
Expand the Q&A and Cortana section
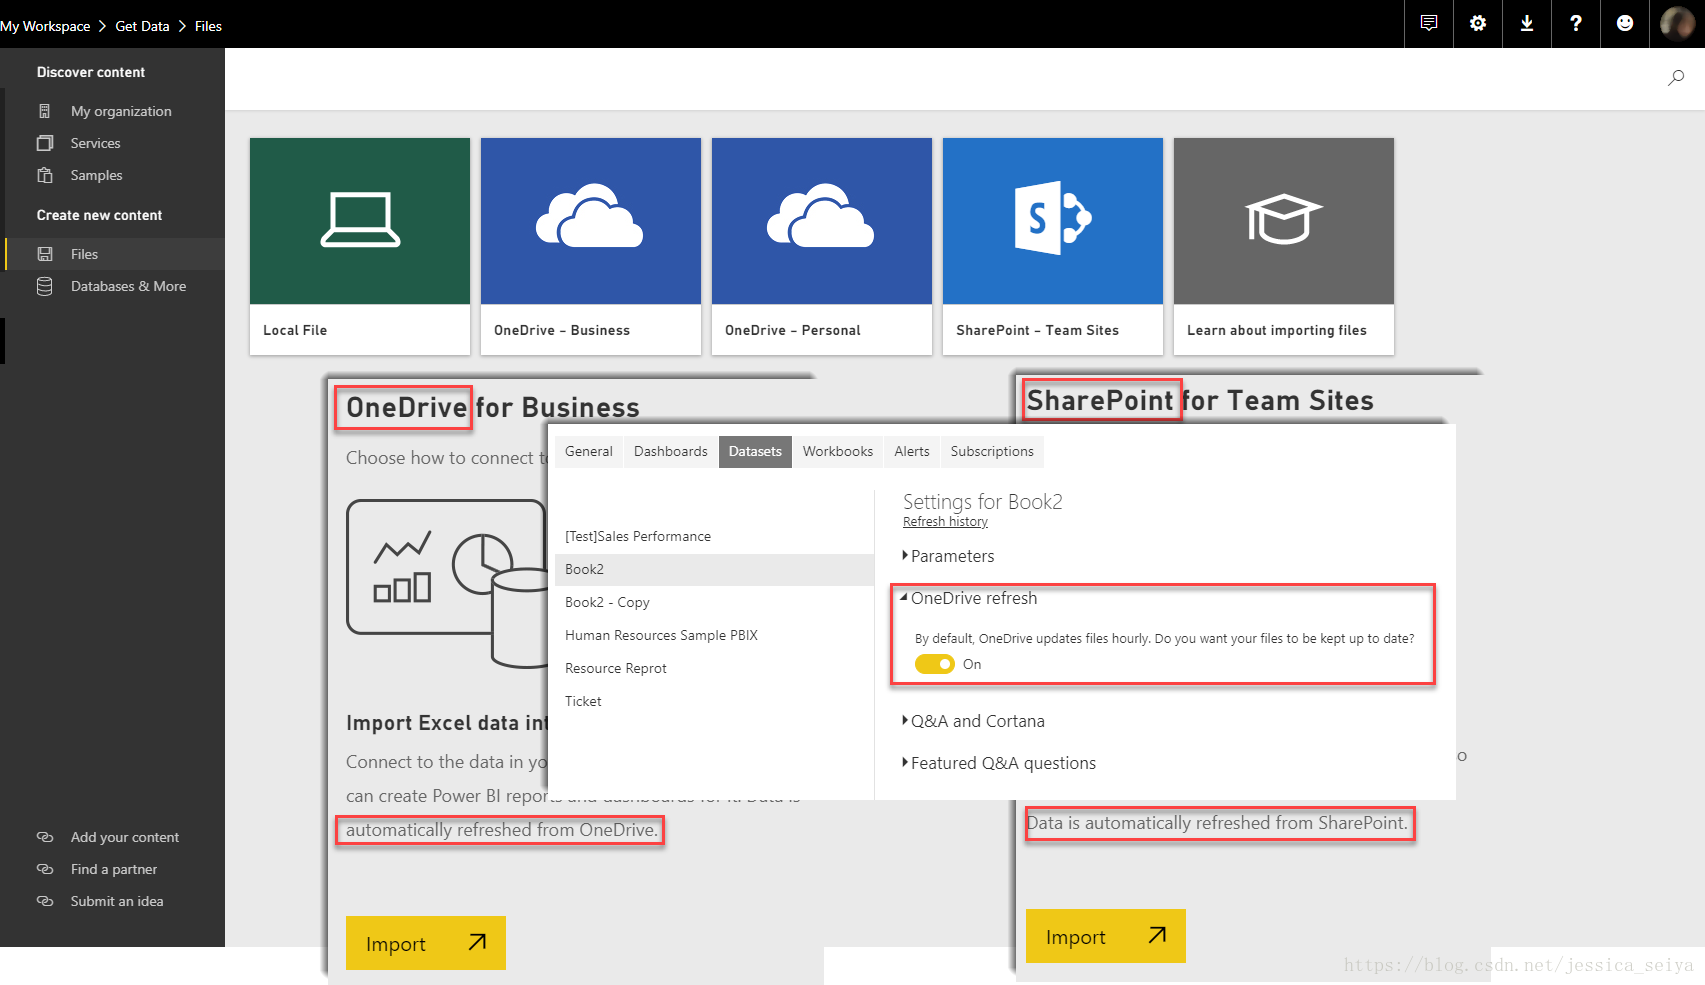tap(973, 721)
